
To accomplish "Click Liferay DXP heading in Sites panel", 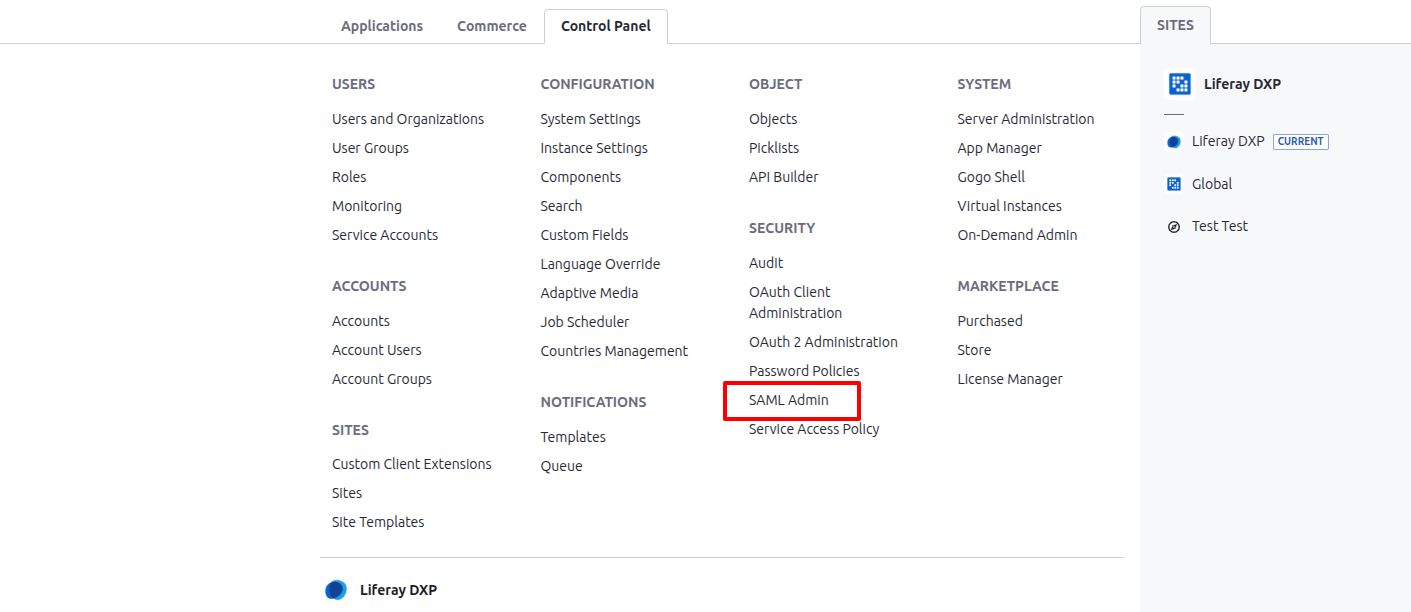I will [x=1242, y=84].
